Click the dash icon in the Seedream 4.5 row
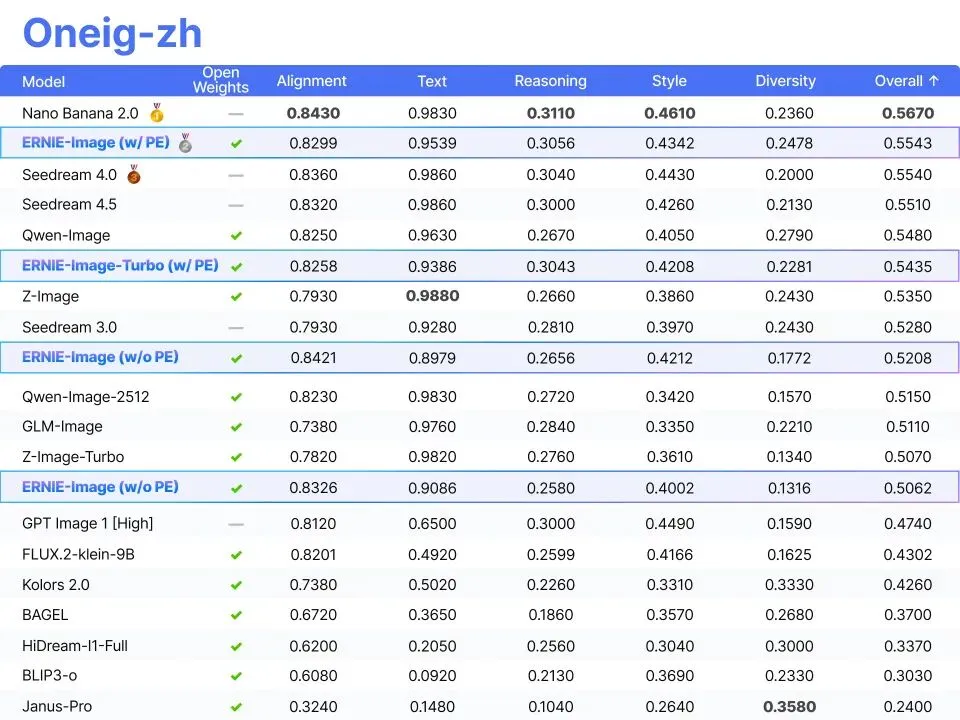The height and width of the screenshot is (720, 960). pyautogui.click(x=236, y=206)
